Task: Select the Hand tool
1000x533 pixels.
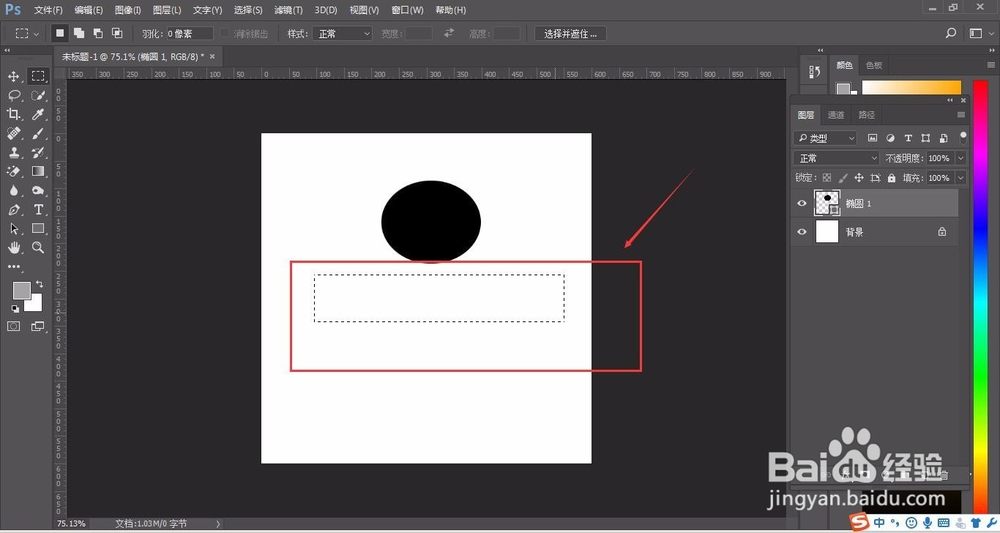Action: tap(13, 247)
